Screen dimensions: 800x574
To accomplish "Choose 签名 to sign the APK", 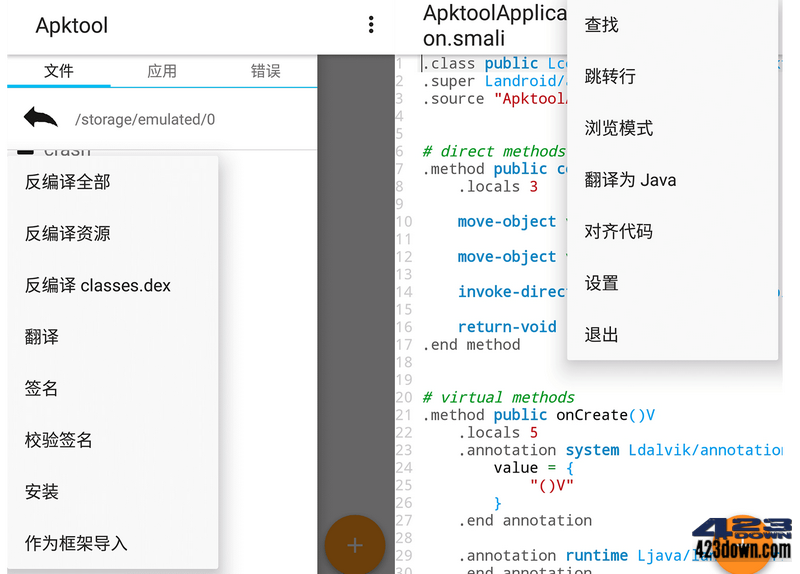I will click(42, 389).
